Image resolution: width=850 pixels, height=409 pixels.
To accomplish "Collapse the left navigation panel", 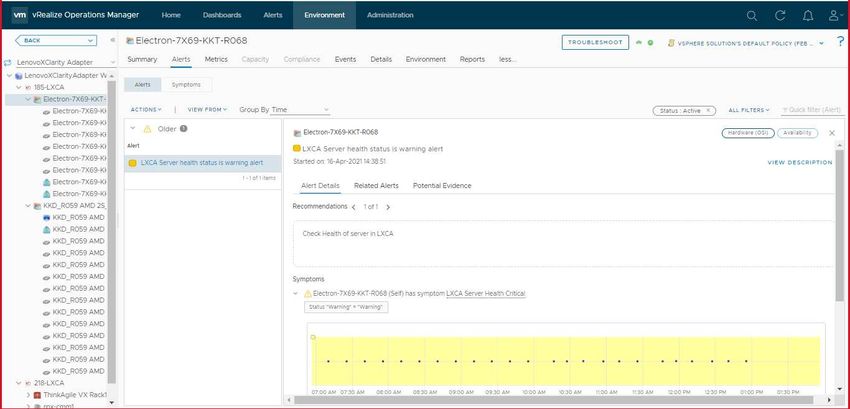I will coord(112,40).
